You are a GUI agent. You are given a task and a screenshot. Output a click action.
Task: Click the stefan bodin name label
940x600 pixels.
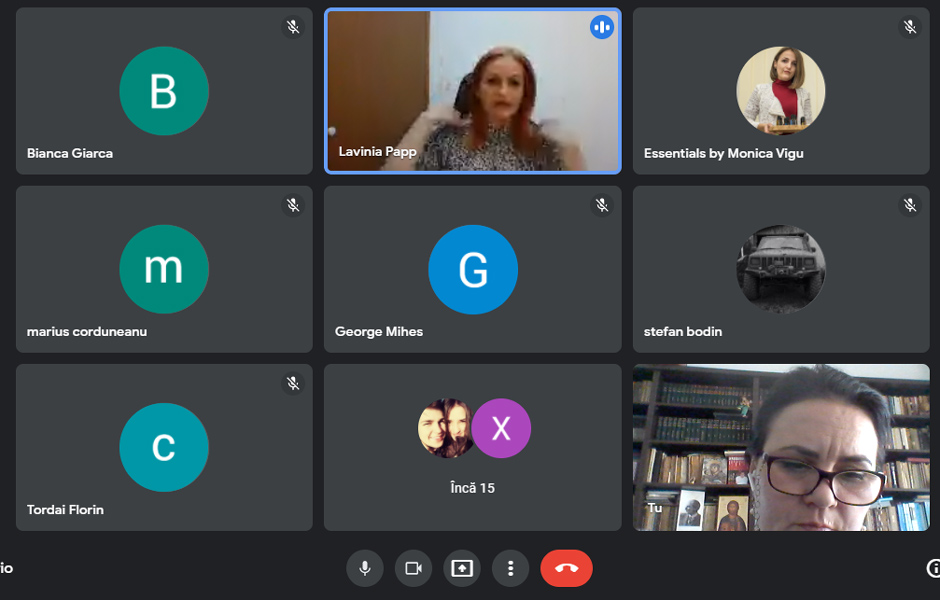pyautogui.click(x=683, y=331)
